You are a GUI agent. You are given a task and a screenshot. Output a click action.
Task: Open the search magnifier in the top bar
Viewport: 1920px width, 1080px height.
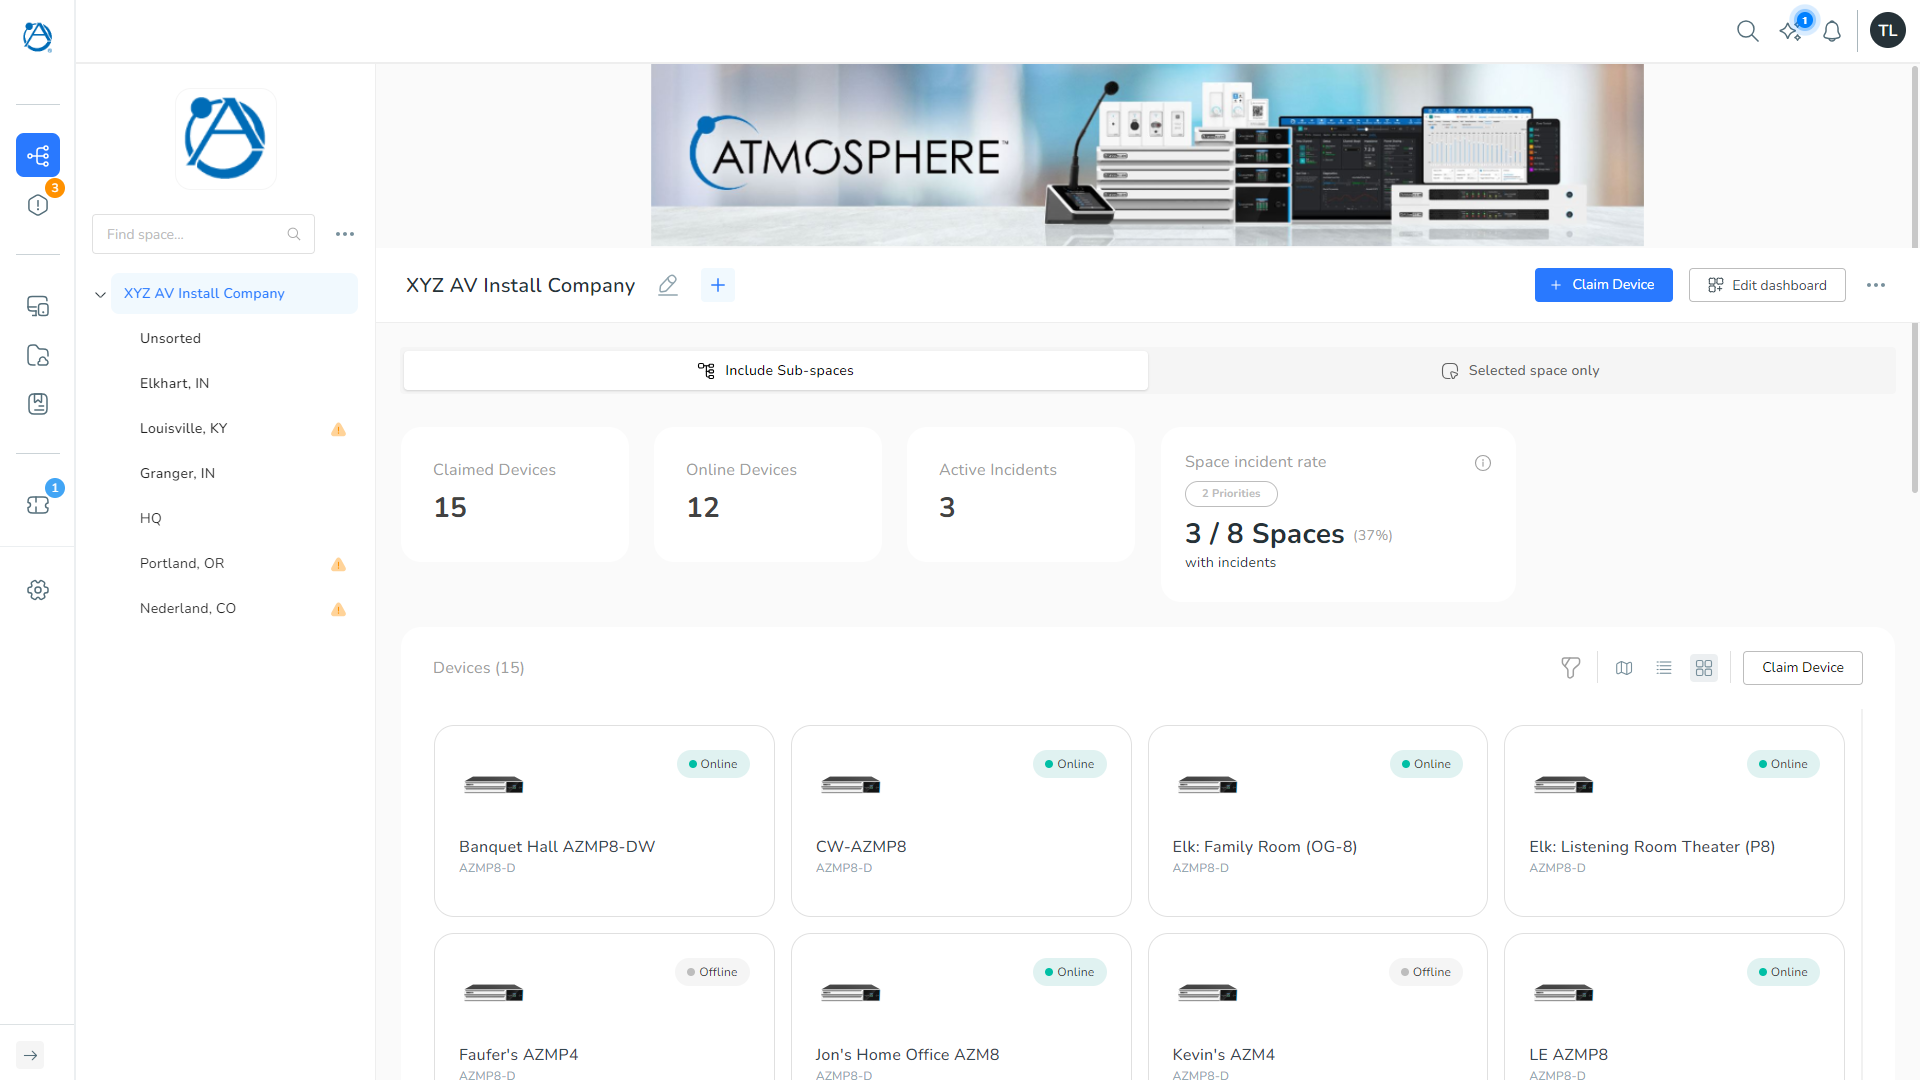pos(1748,31)
